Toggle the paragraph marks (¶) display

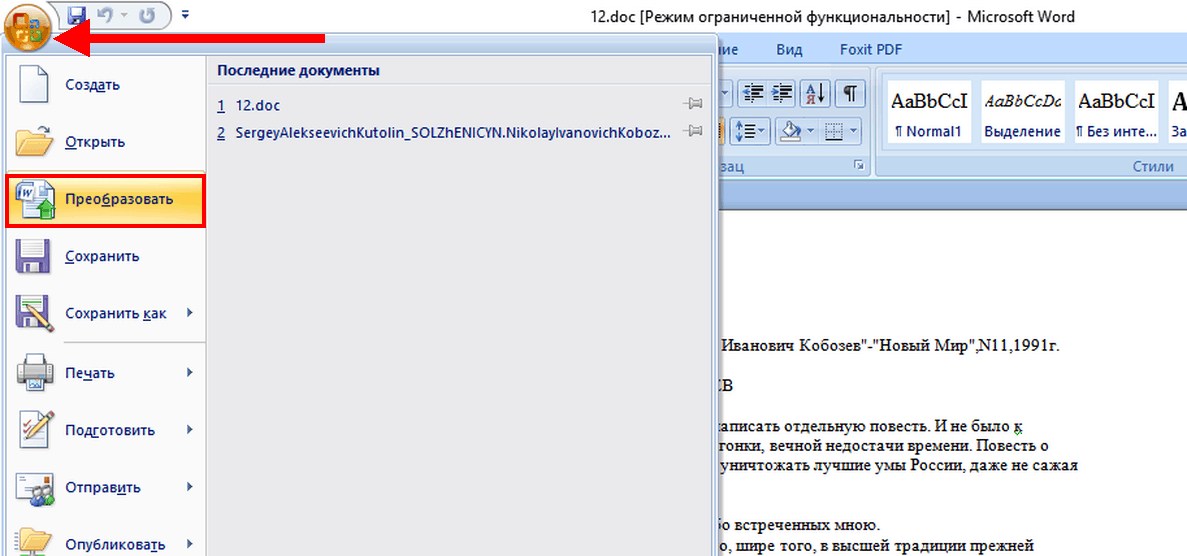click(849, 93)
